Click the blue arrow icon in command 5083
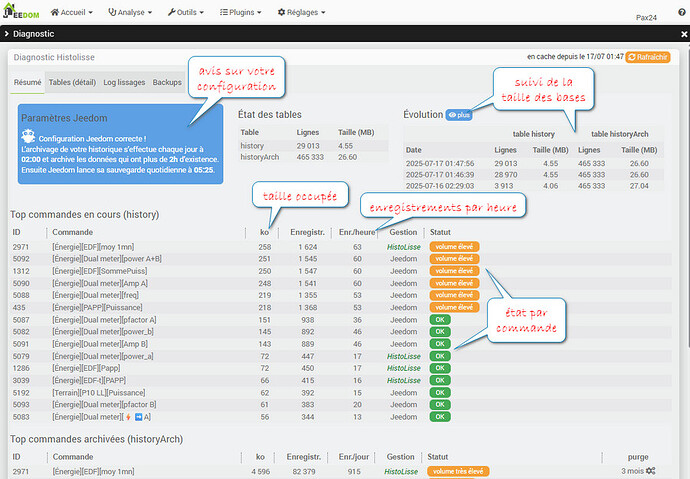Screen dimensions: 690x479 (138, 417)
